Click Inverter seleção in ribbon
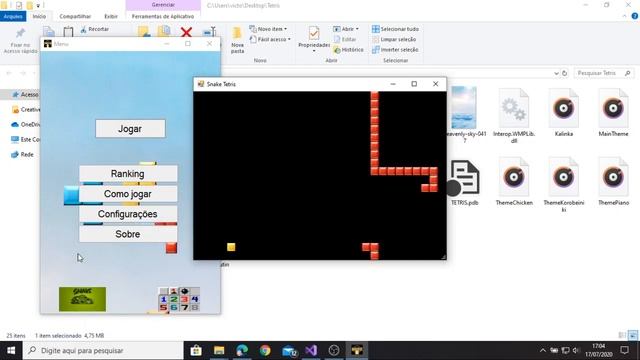The width and height of the screenshot is (640, 360). click(x=395, y=50)
